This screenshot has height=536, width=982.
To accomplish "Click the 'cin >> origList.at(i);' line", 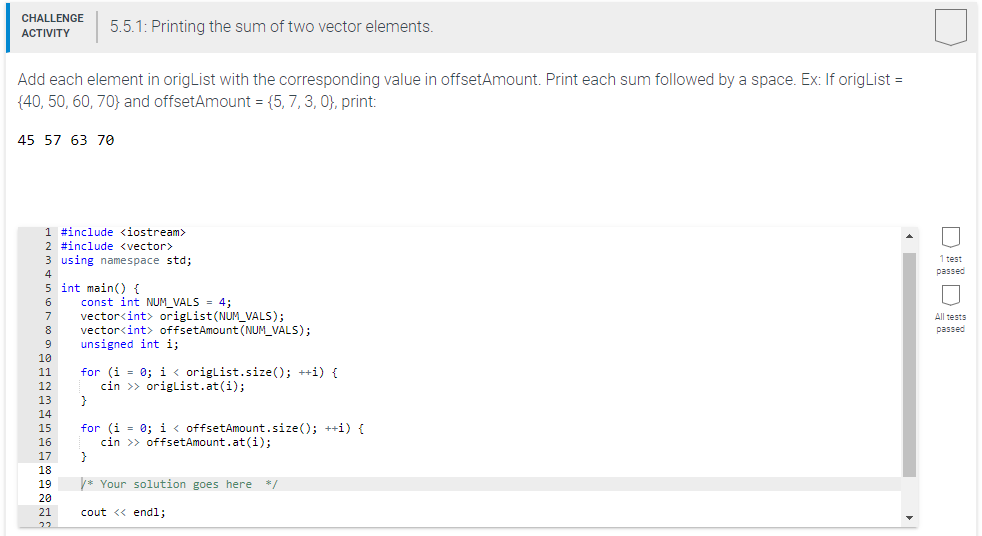I will pyautogui.click(x=173, y=386).
